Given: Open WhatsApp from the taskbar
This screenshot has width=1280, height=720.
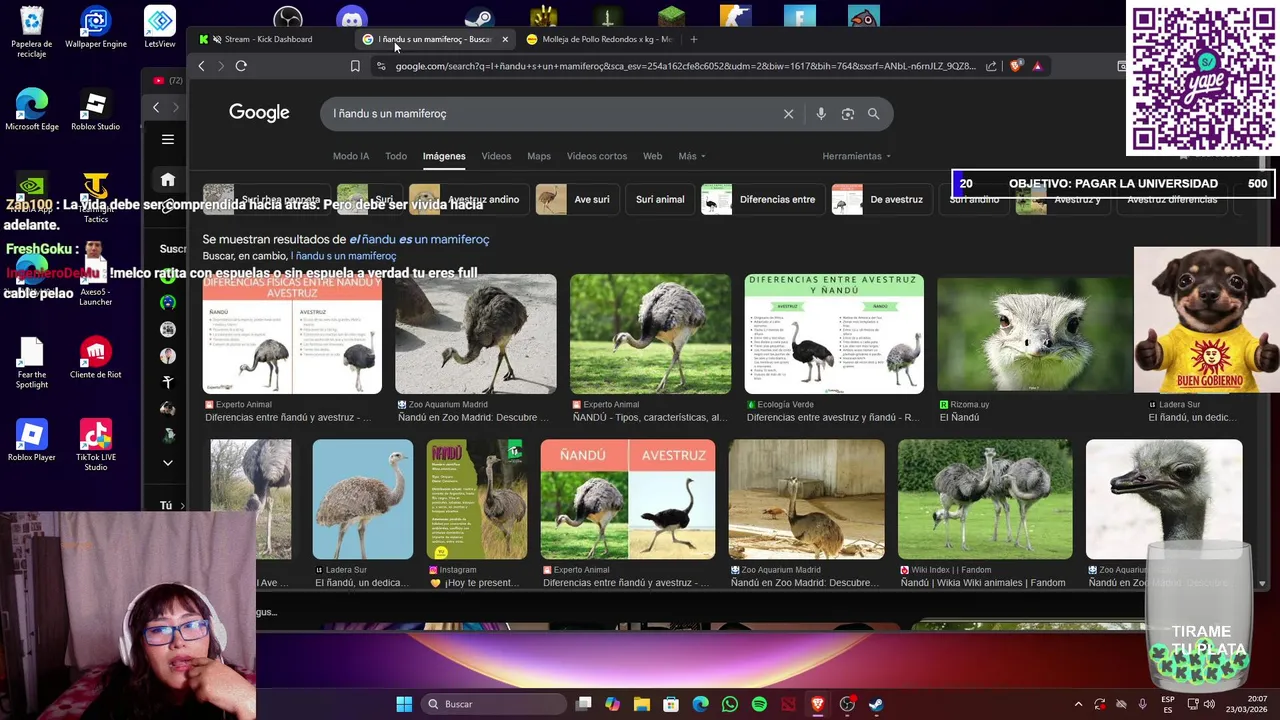Looking at the screenshot, I should [730, 704].
